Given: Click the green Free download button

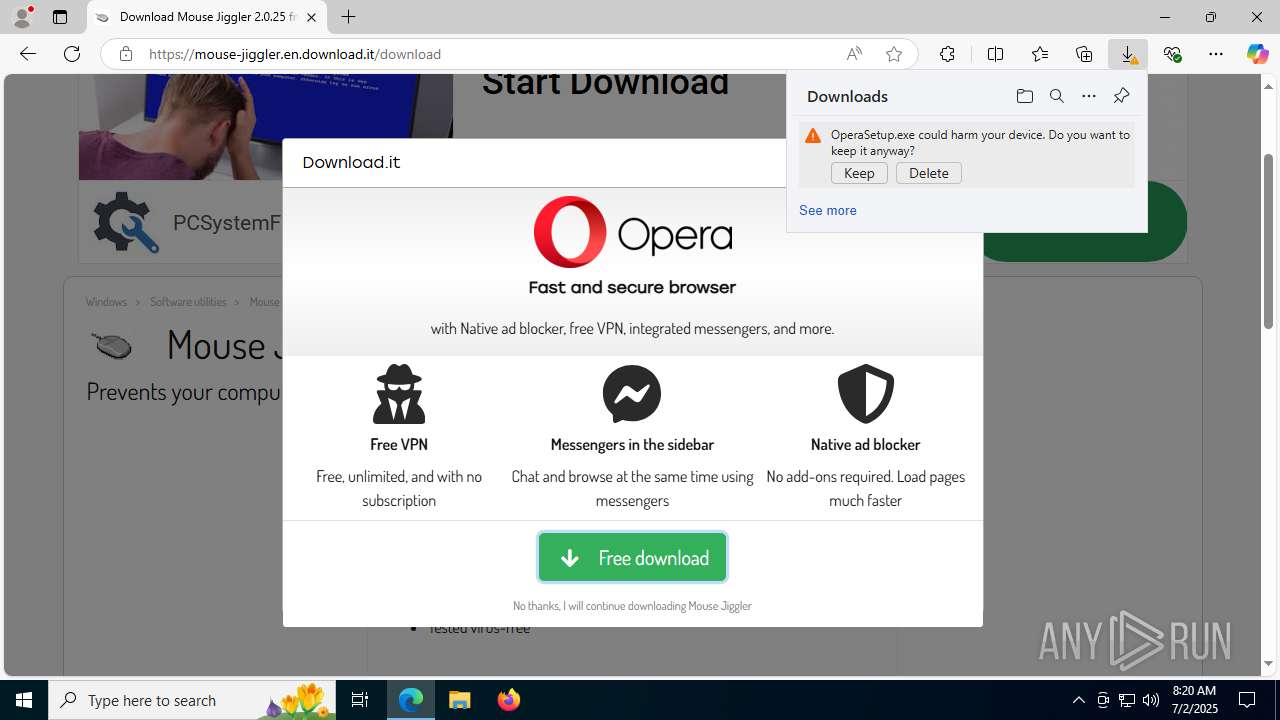Looking at the screenshot, I should click(x=632, y=557).
